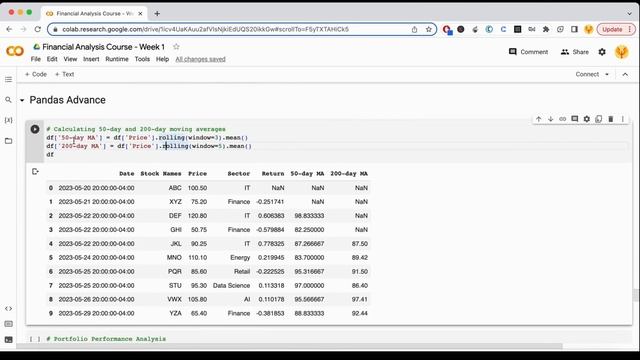The height and width of the screenshot is (360, 640).
Task: Click the Data Science sector cell
Action: click(x=231, y=285)
